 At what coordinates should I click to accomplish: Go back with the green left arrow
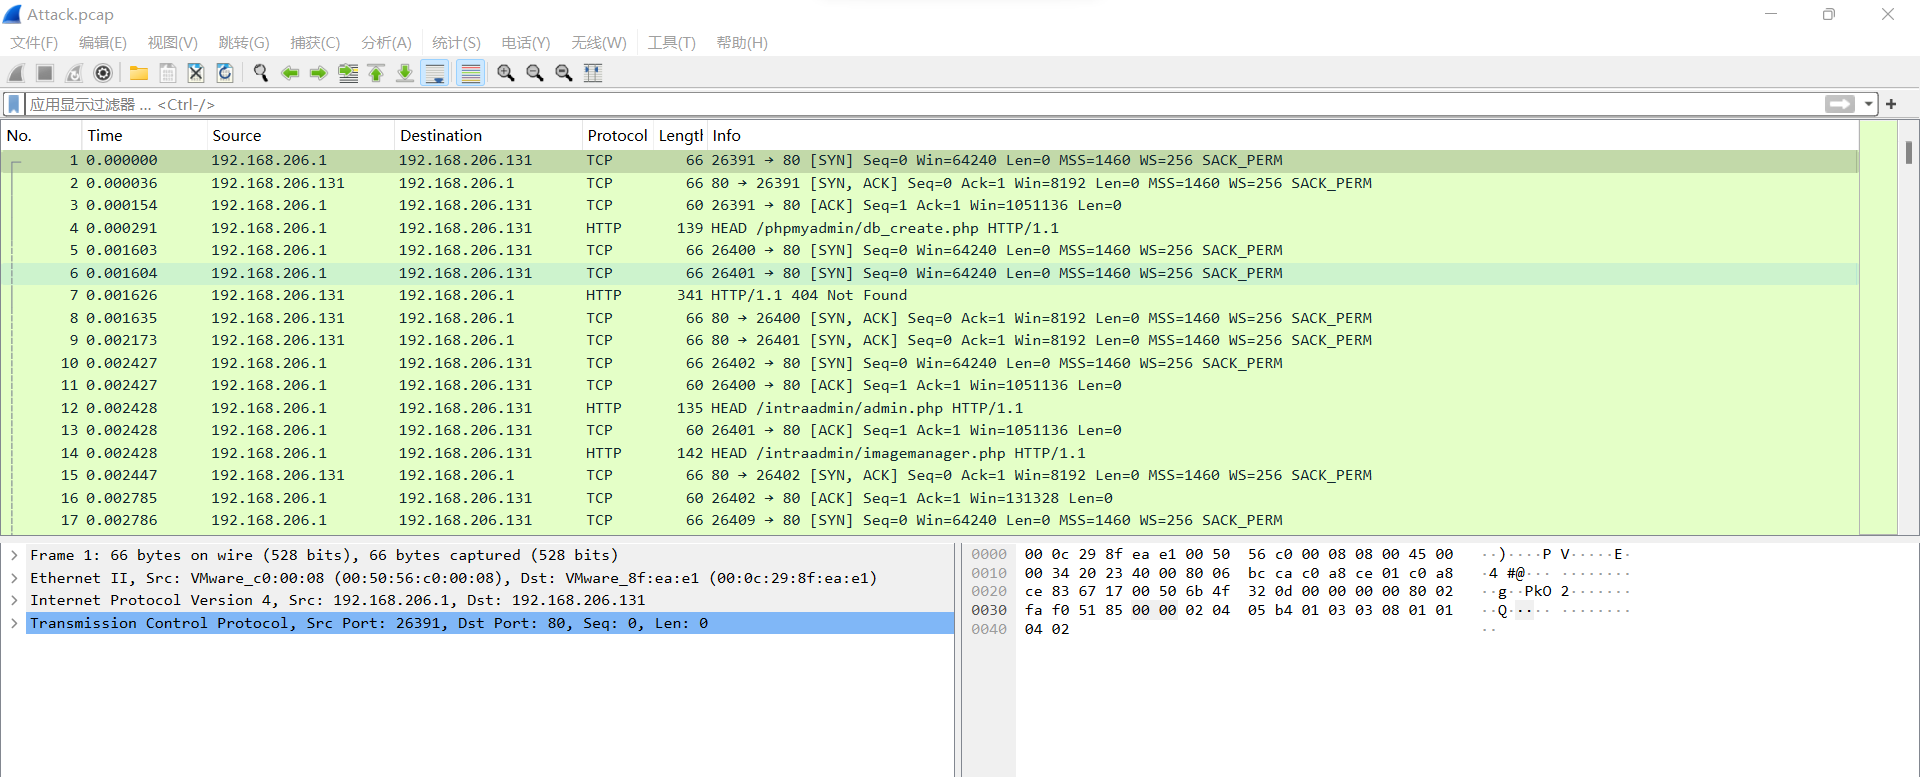coord(290,73)
